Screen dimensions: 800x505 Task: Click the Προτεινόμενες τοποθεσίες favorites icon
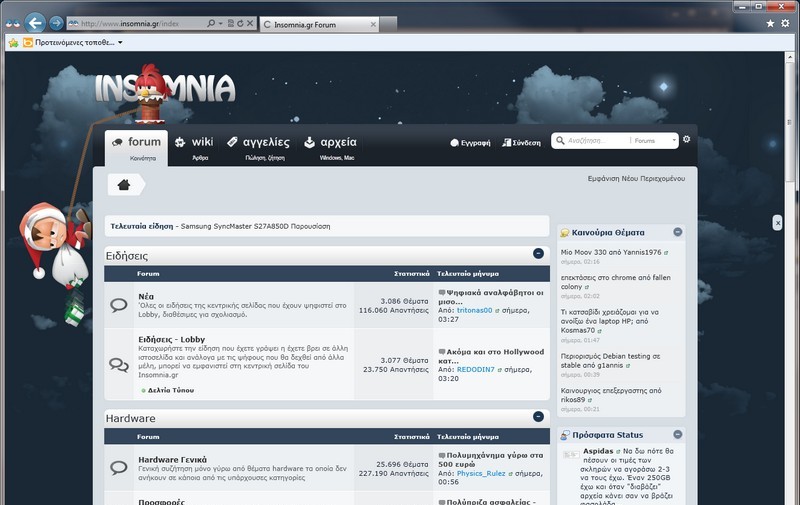tap(28, 42)
